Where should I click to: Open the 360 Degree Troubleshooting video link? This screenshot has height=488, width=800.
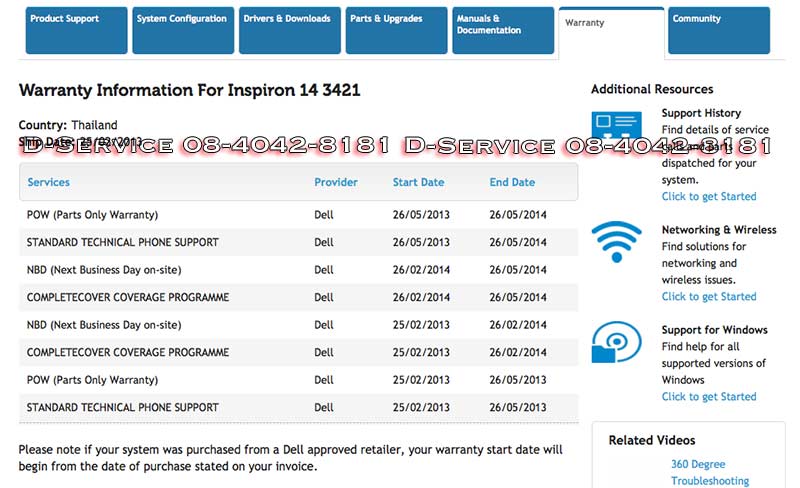tap(709, 472)
